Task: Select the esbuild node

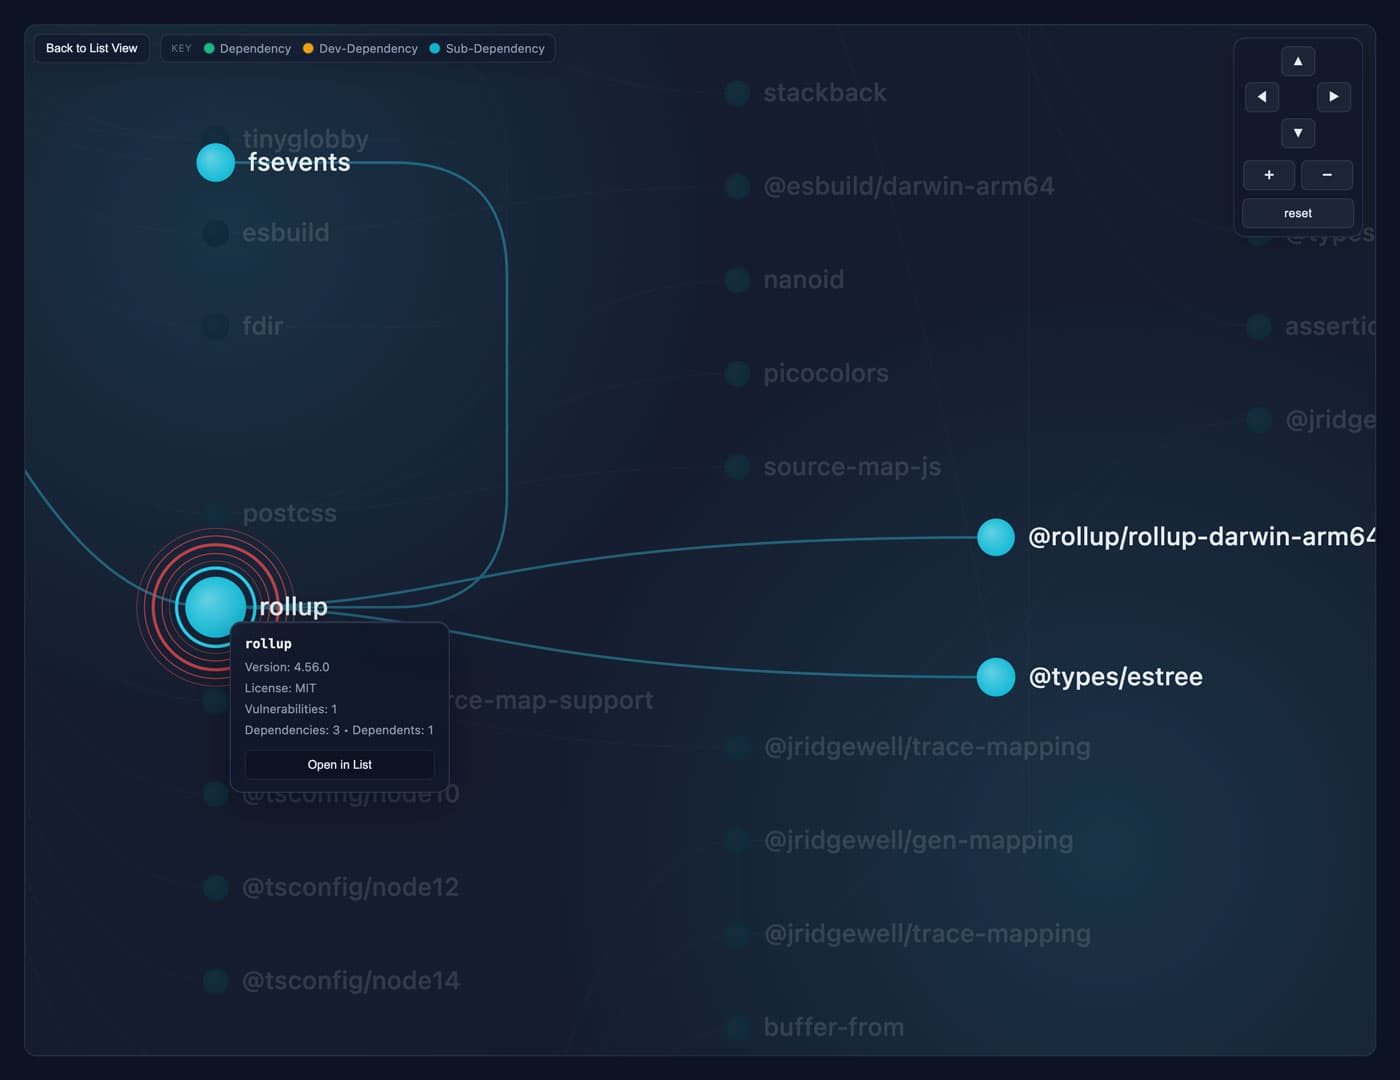Action: pyautogui.click(x=215, y=232)
